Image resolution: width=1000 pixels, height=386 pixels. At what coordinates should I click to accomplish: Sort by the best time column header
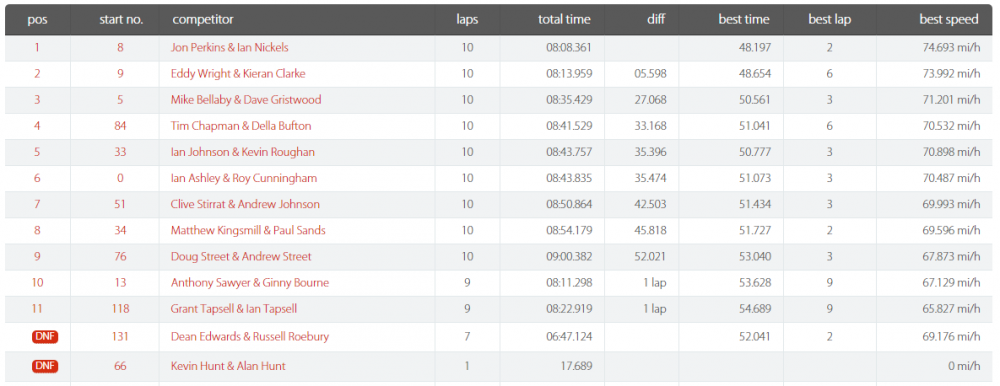pyautogui.click(x=744, y=20)
